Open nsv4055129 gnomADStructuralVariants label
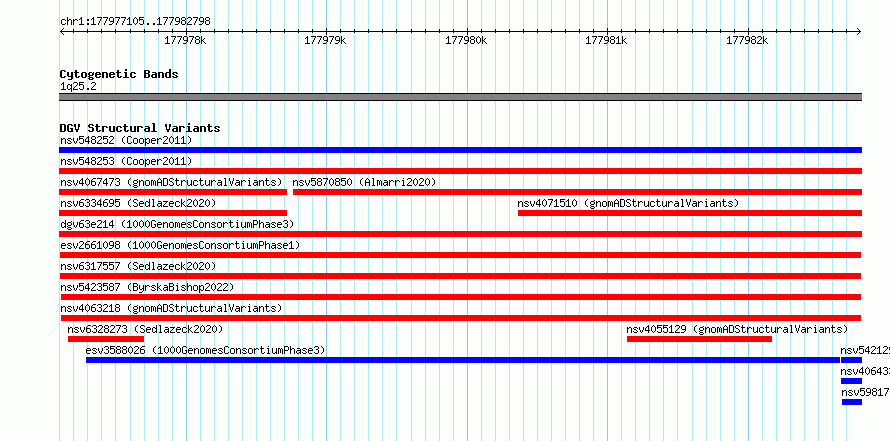This screenshot has width=890, height=441. tap(737, 329)
